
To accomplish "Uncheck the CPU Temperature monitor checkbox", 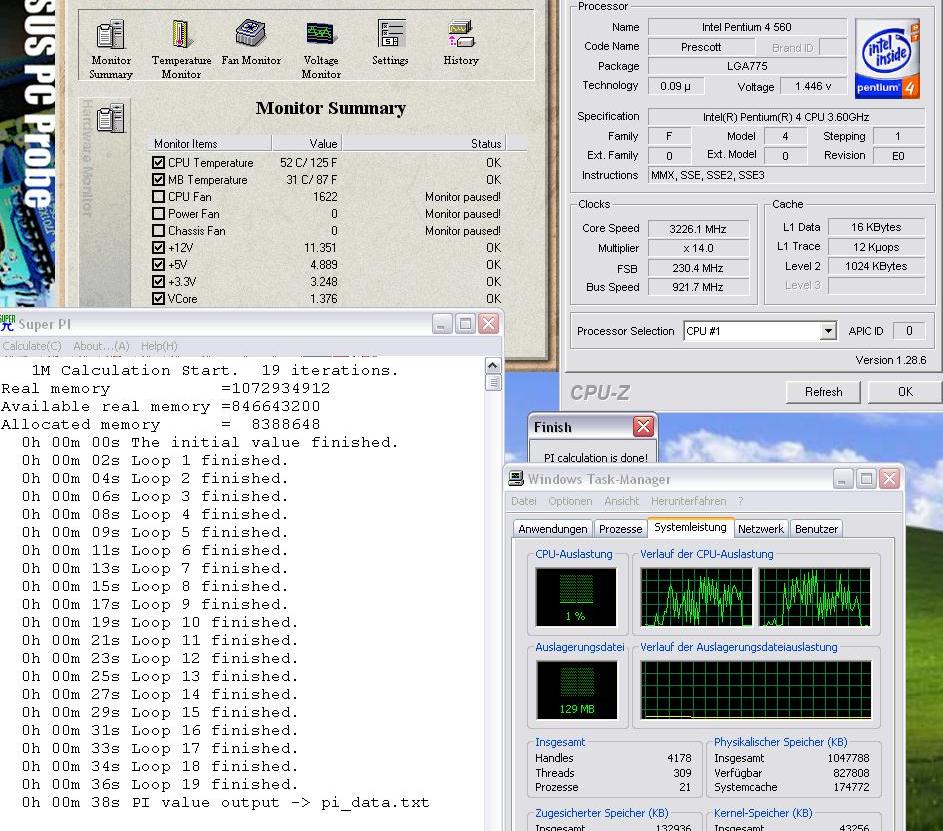I will pos(158,163).
